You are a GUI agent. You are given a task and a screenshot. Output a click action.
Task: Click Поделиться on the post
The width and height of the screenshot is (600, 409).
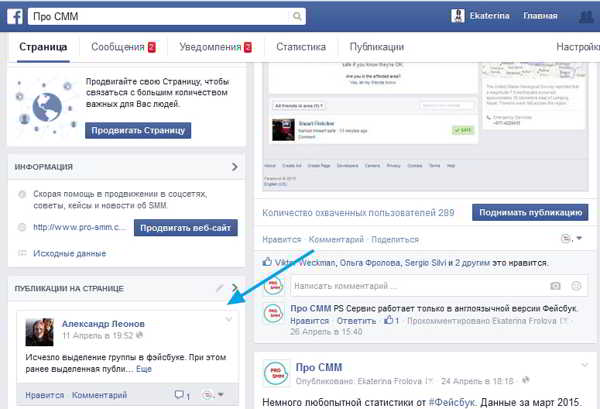[395, 240]
